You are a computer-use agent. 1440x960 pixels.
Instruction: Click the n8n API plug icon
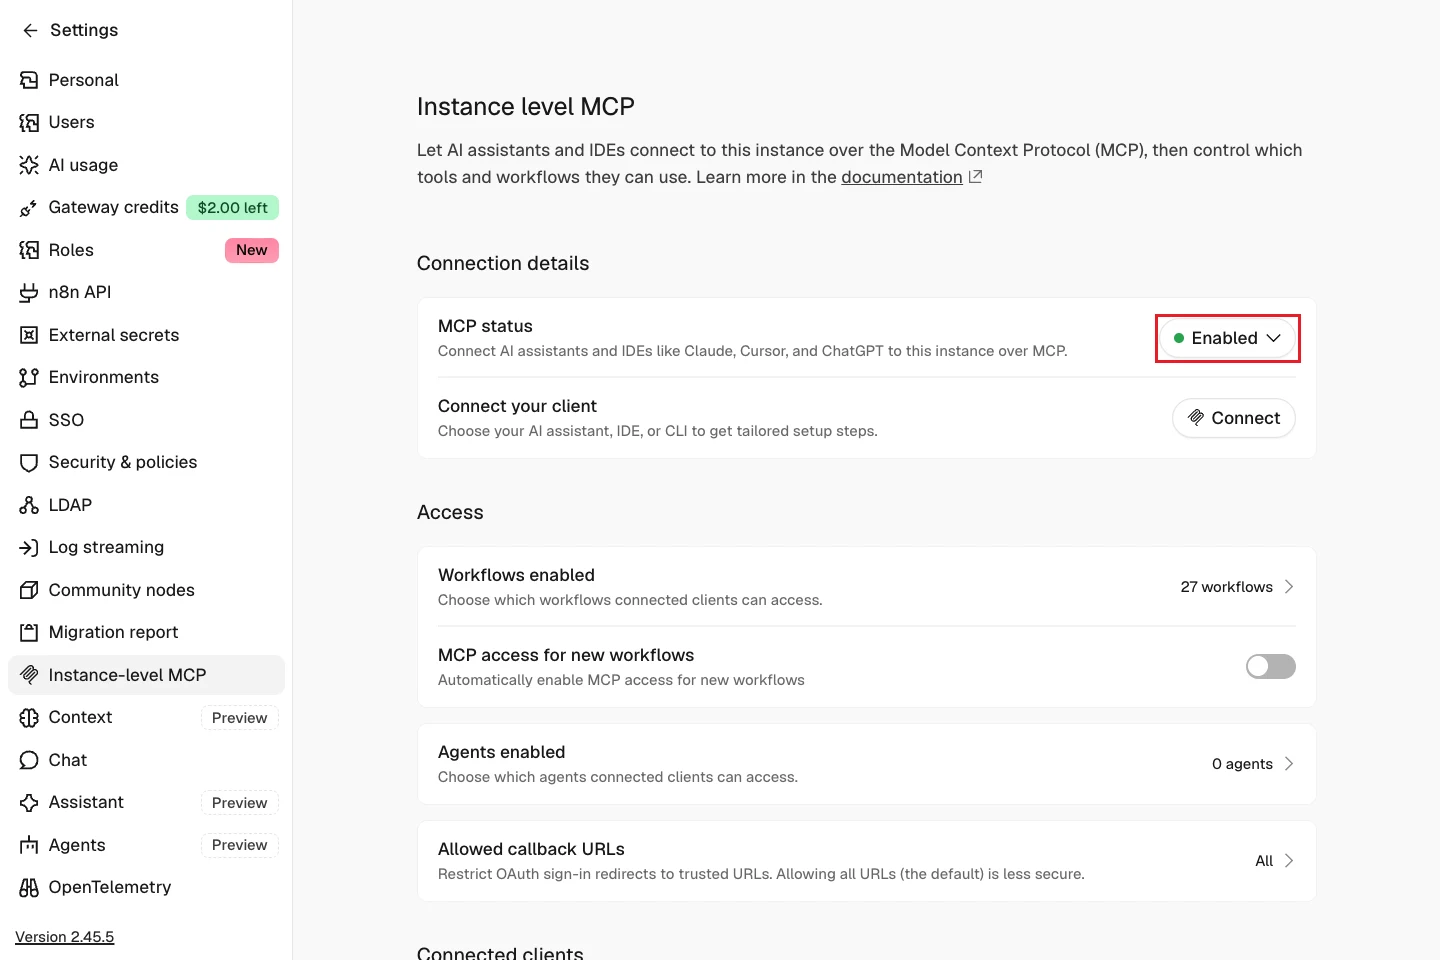coord(29,292)
